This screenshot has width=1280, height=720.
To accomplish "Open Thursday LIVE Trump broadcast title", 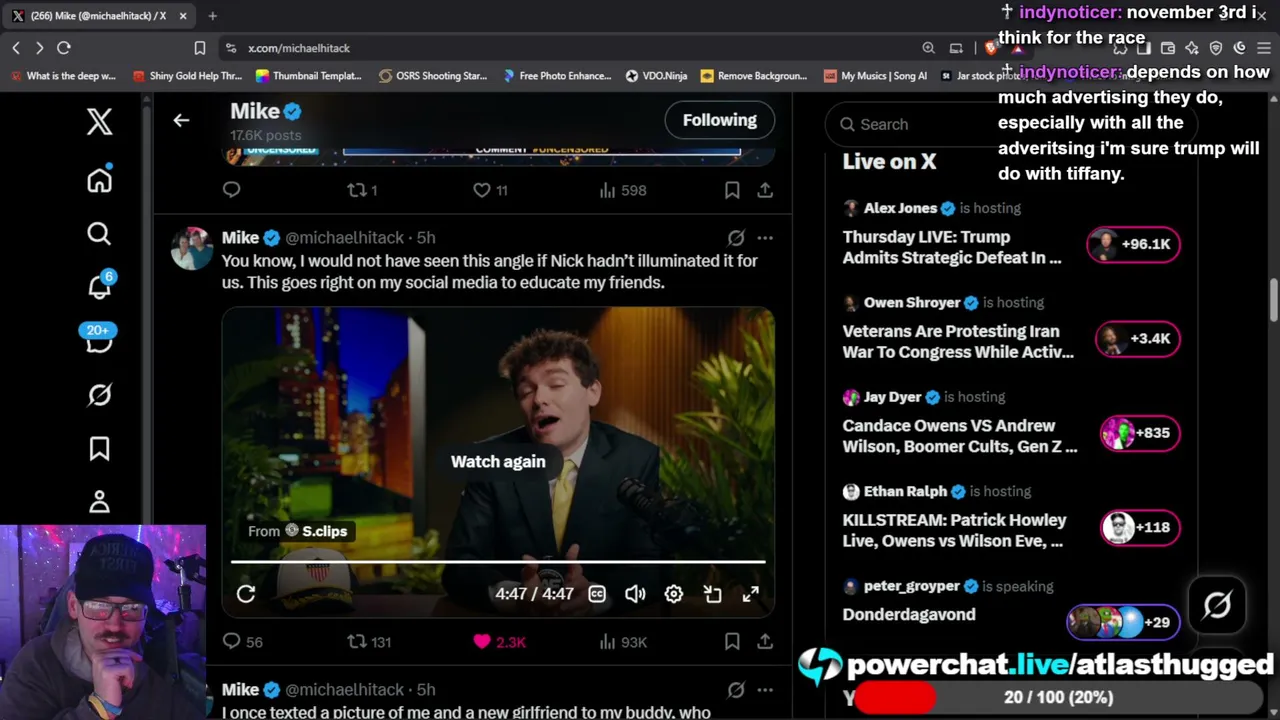I will point(951,247).
